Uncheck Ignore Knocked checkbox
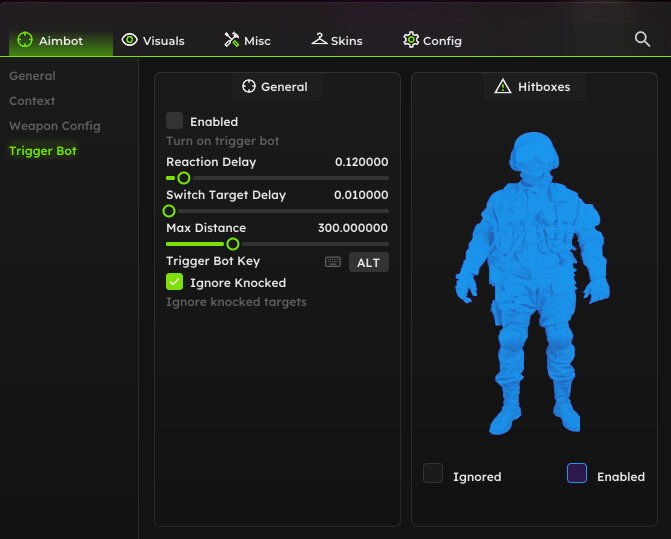 point(175,282)
